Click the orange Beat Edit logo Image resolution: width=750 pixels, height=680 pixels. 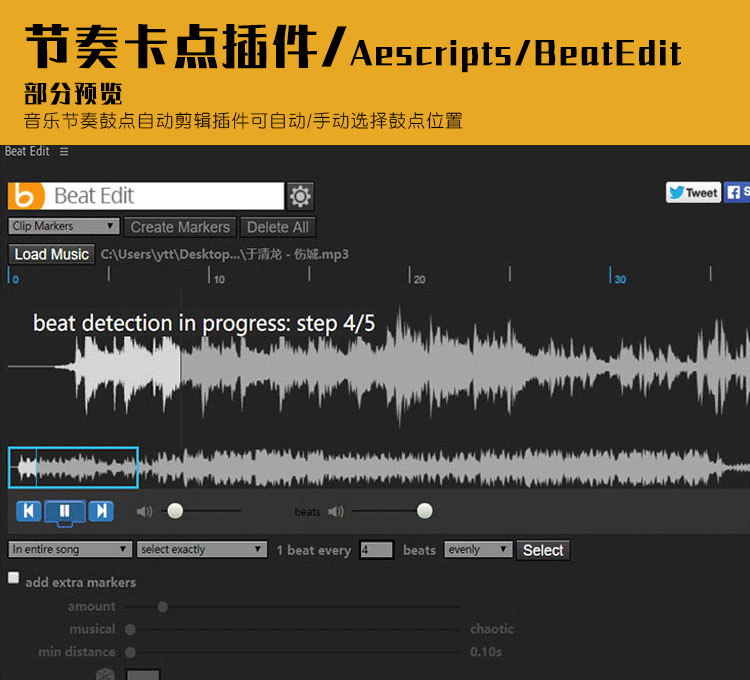tap(26, 196)
